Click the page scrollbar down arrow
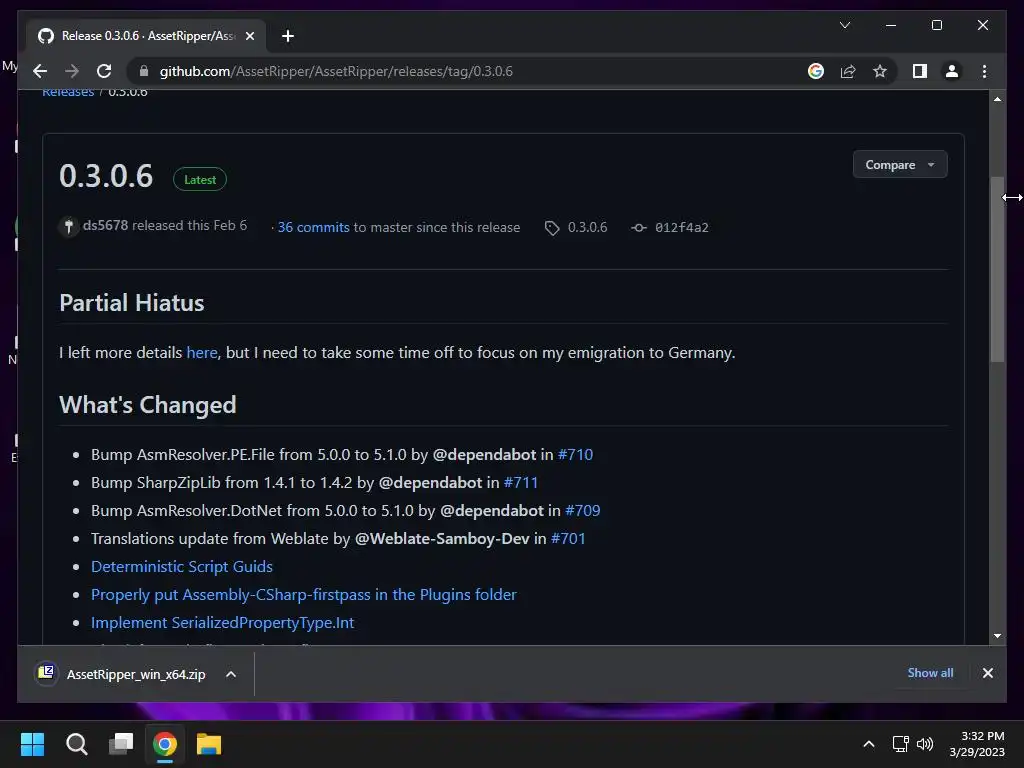Screen dimensions: 1024x768 coord(997,635)
